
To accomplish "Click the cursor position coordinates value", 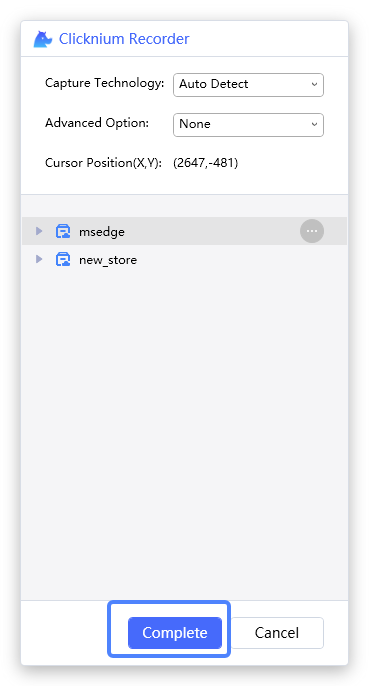I will 205,163.
